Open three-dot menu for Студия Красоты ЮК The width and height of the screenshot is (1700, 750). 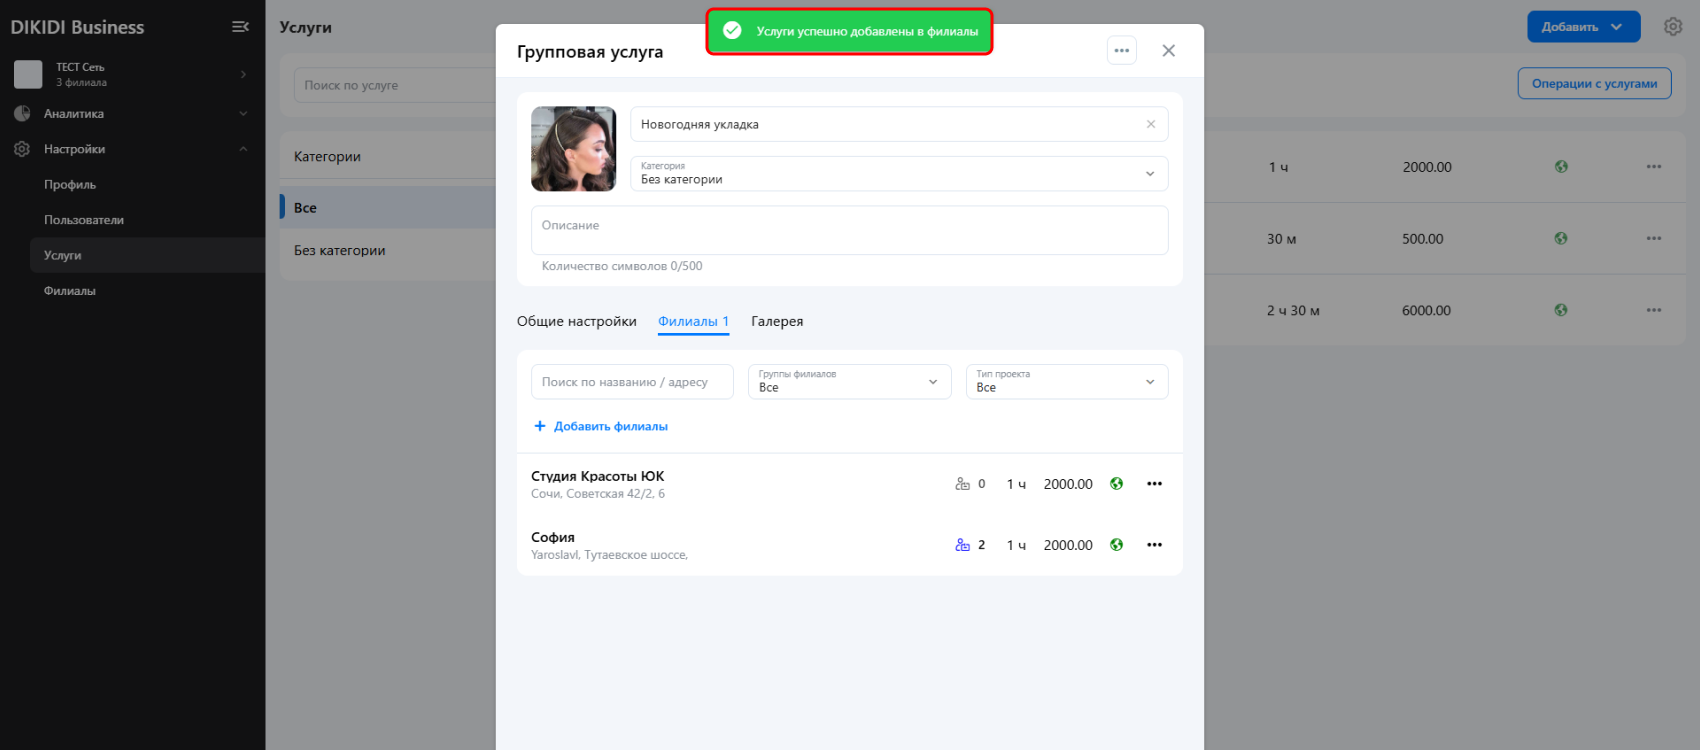coord(1154,484)
